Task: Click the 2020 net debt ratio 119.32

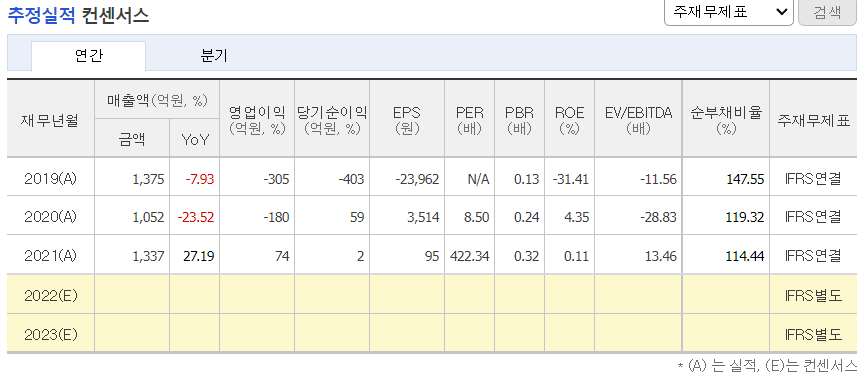Action: pyautogui.click(x=746, y=217)
